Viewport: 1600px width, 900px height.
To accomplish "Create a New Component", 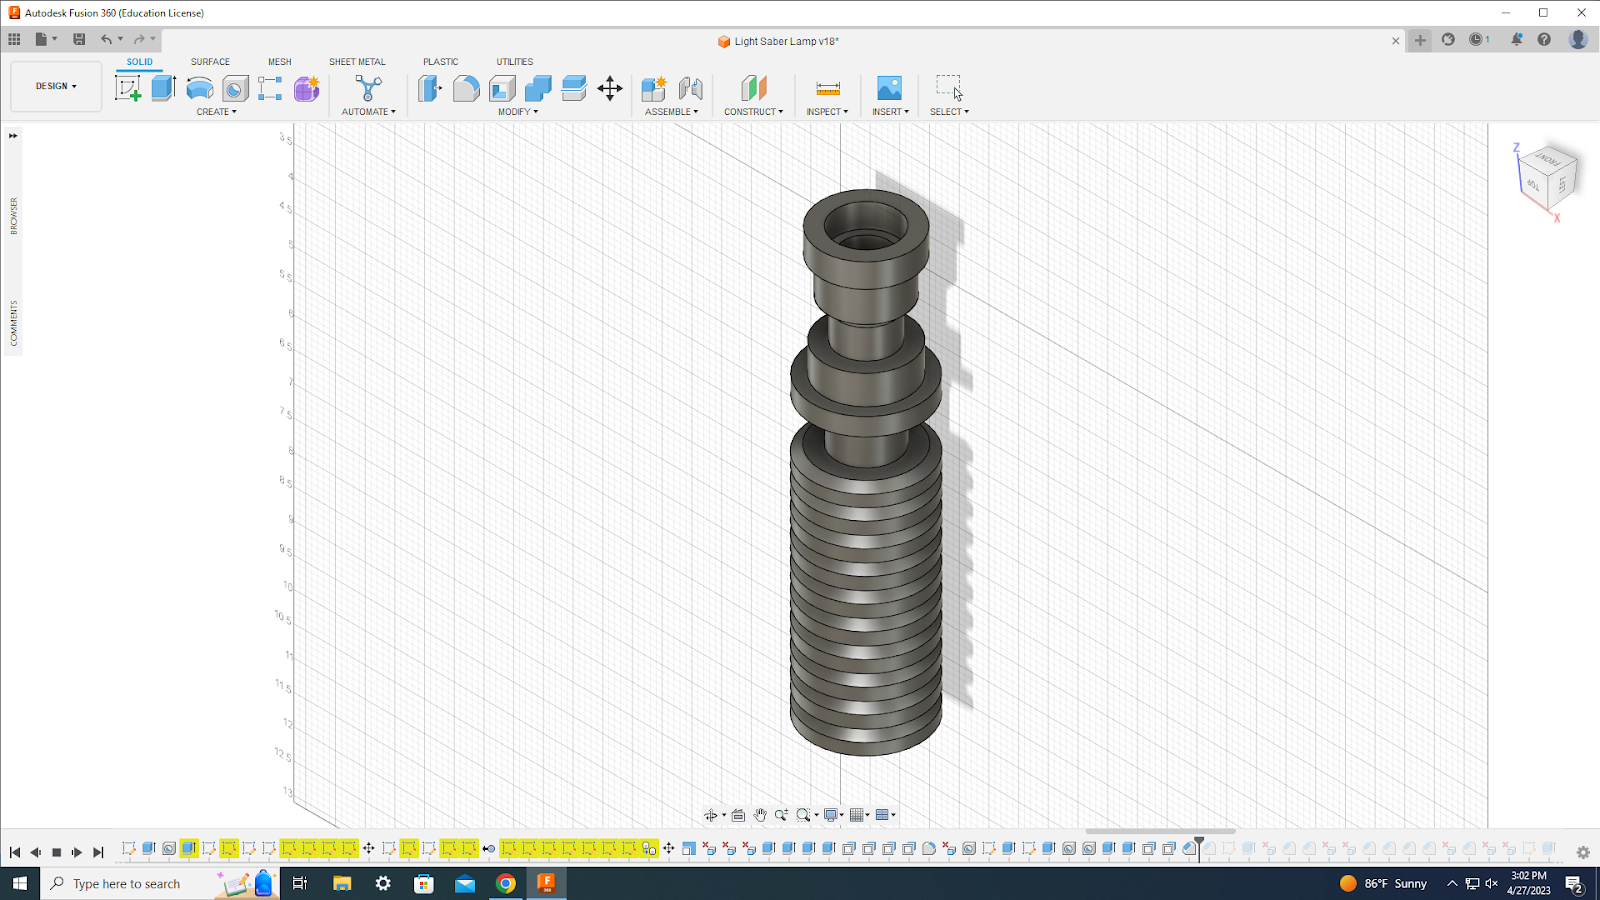I will (x=654, y=88).
